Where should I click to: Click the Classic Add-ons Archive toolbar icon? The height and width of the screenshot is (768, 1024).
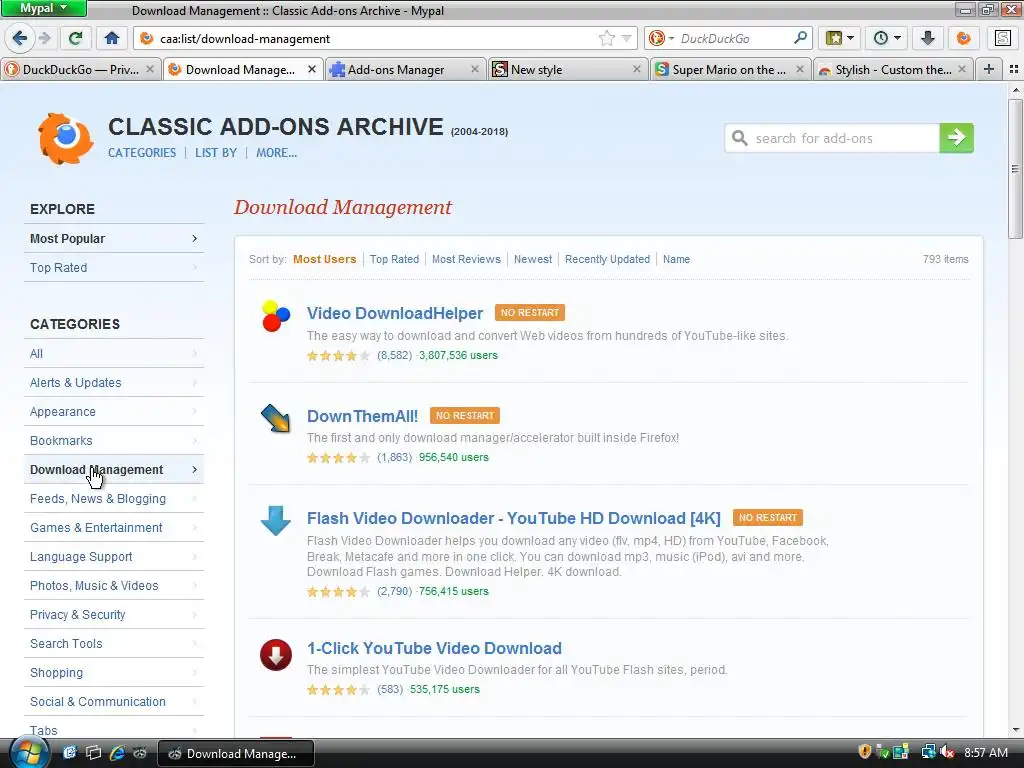tap(963, 39)
